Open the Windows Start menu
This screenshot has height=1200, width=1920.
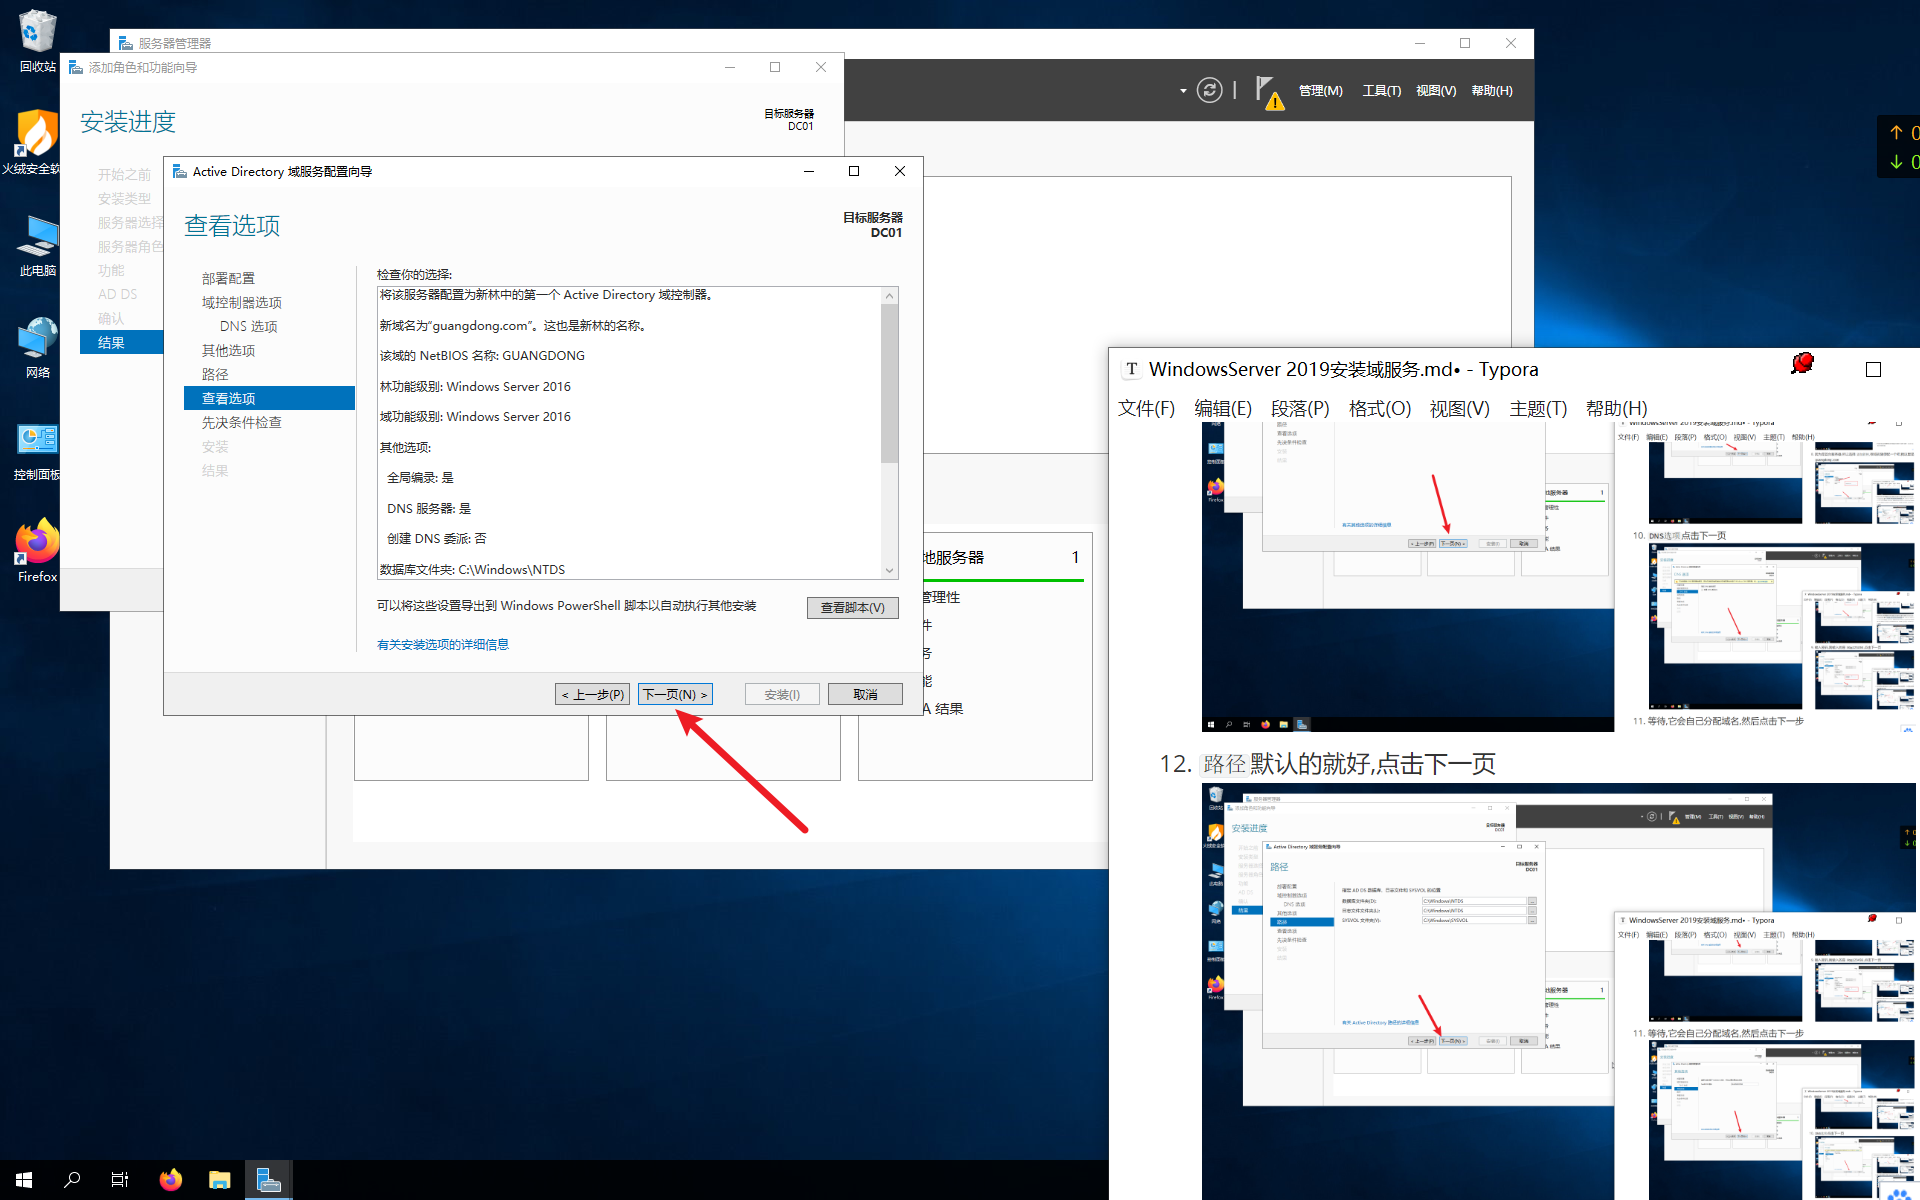tap(24, 1180)
